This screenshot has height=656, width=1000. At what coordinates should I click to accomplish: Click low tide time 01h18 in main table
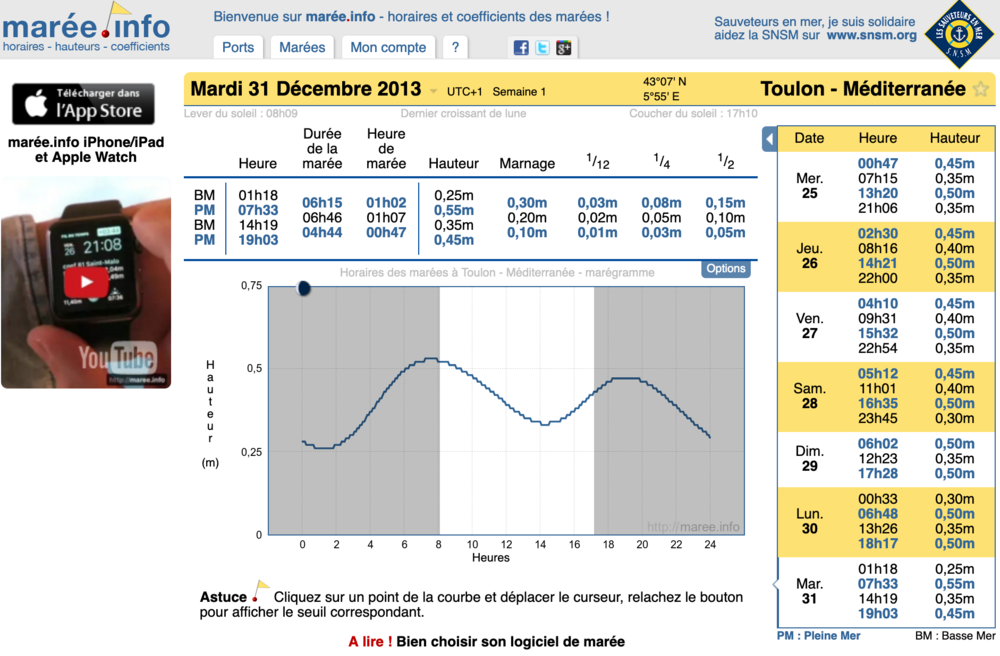tap(258, 196)
